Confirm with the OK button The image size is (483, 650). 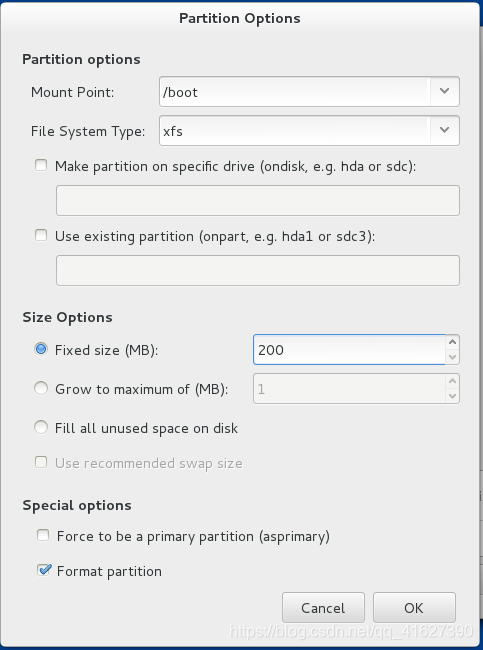click(x=414, y=608)
